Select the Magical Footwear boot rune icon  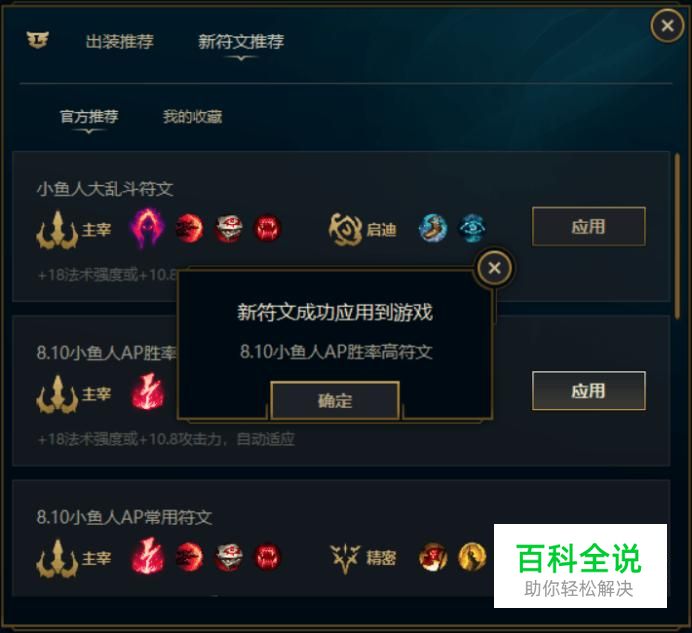point(432,228)
